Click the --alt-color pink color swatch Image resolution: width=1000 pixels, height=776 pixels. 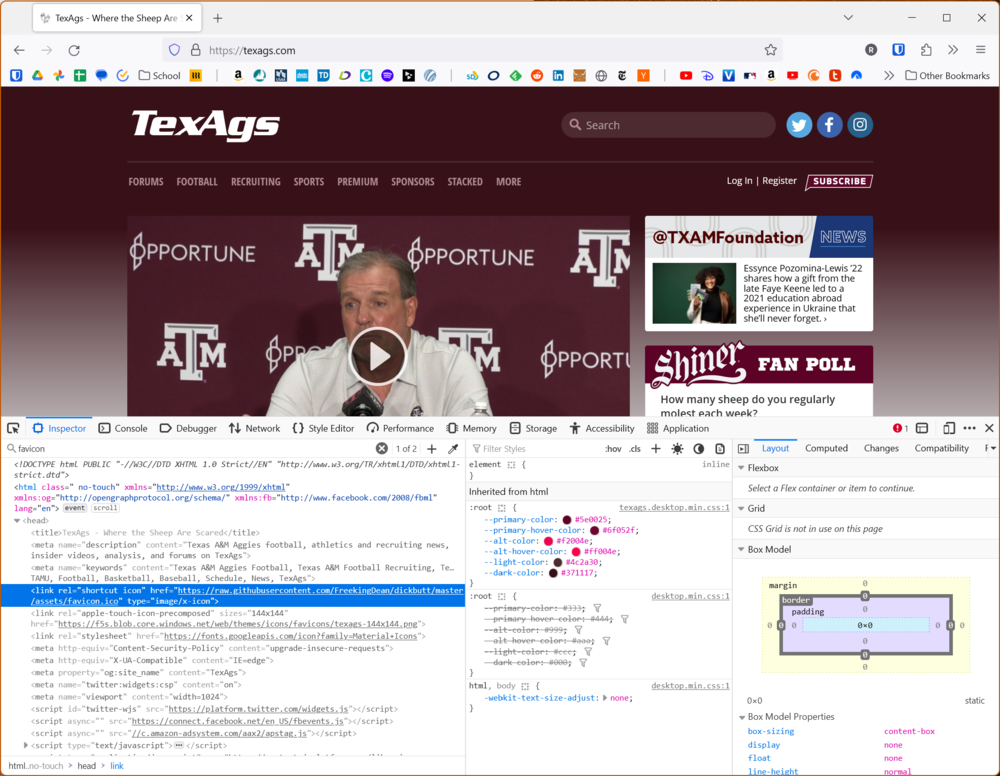coord(548,541)
